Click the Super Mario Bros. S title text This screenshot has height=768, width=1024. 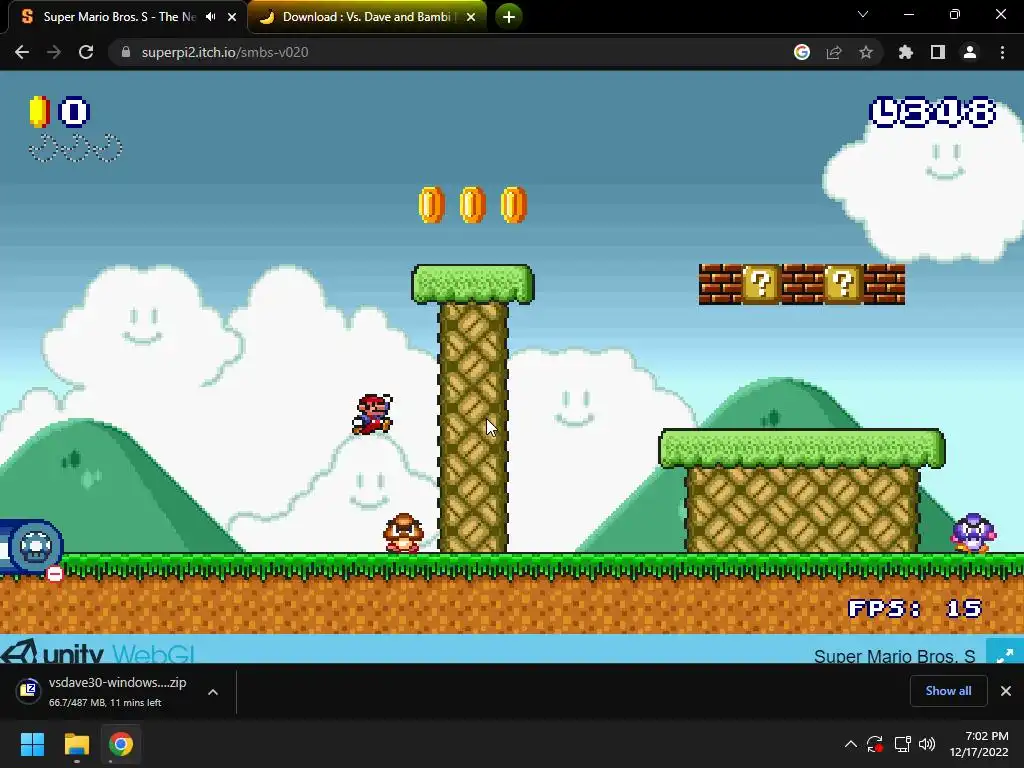(894, 656)
